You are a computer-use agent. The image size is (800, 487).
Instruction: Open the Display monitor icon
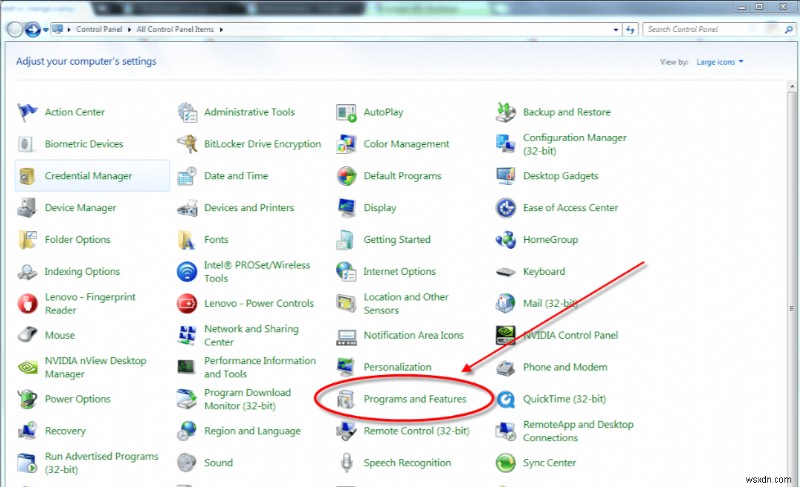(x=346, y=208)
